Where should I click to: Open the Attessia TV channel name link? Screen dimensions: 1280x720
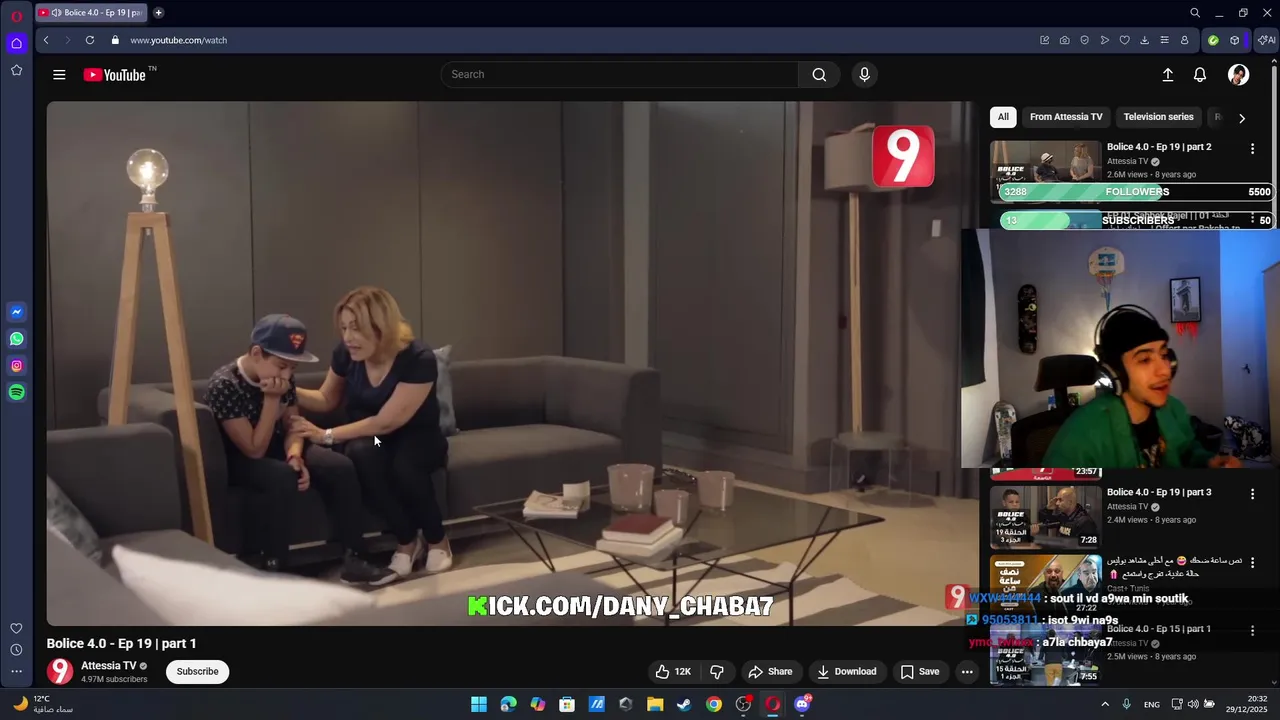tap(108, 666)
